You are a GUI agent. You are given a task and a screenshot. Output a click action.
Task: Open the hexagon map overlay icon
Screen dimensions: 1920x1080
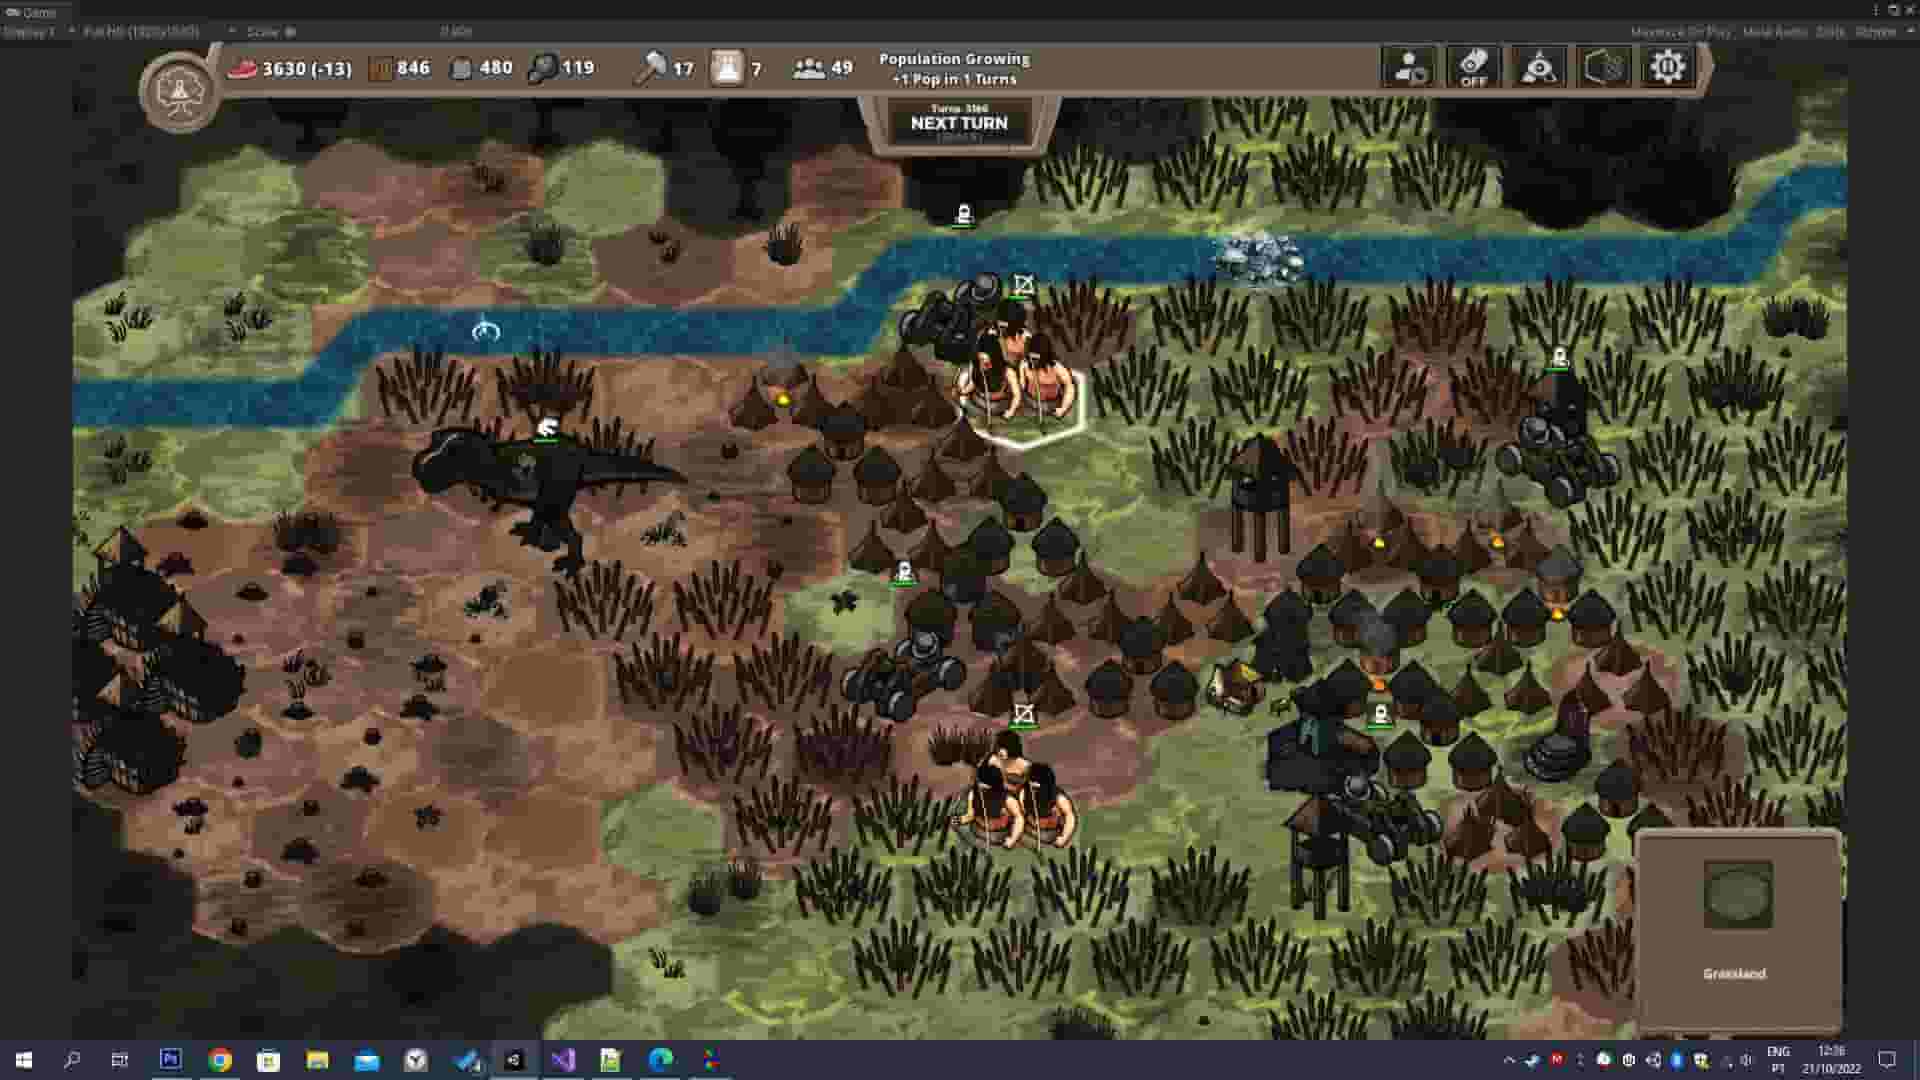[1602, 67]
